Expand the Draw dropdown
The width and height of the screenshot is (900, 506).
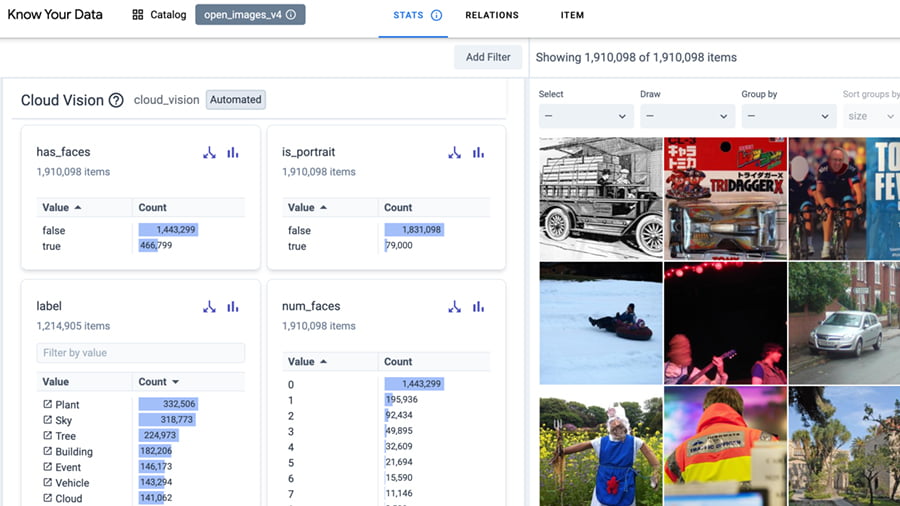click(686, 116)
